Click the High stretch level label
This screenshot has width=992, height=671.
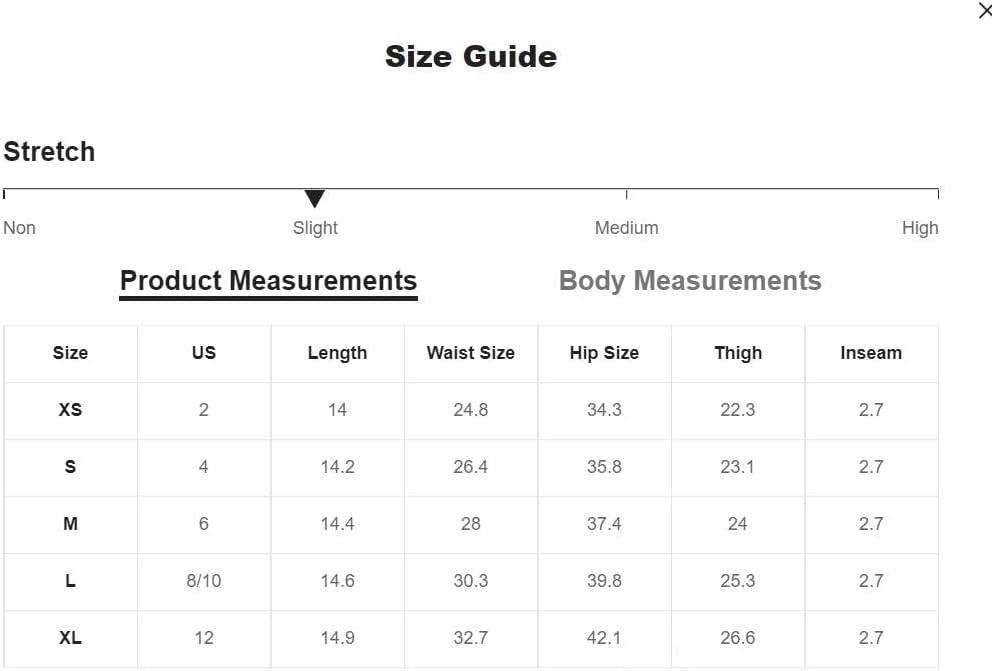919,228
